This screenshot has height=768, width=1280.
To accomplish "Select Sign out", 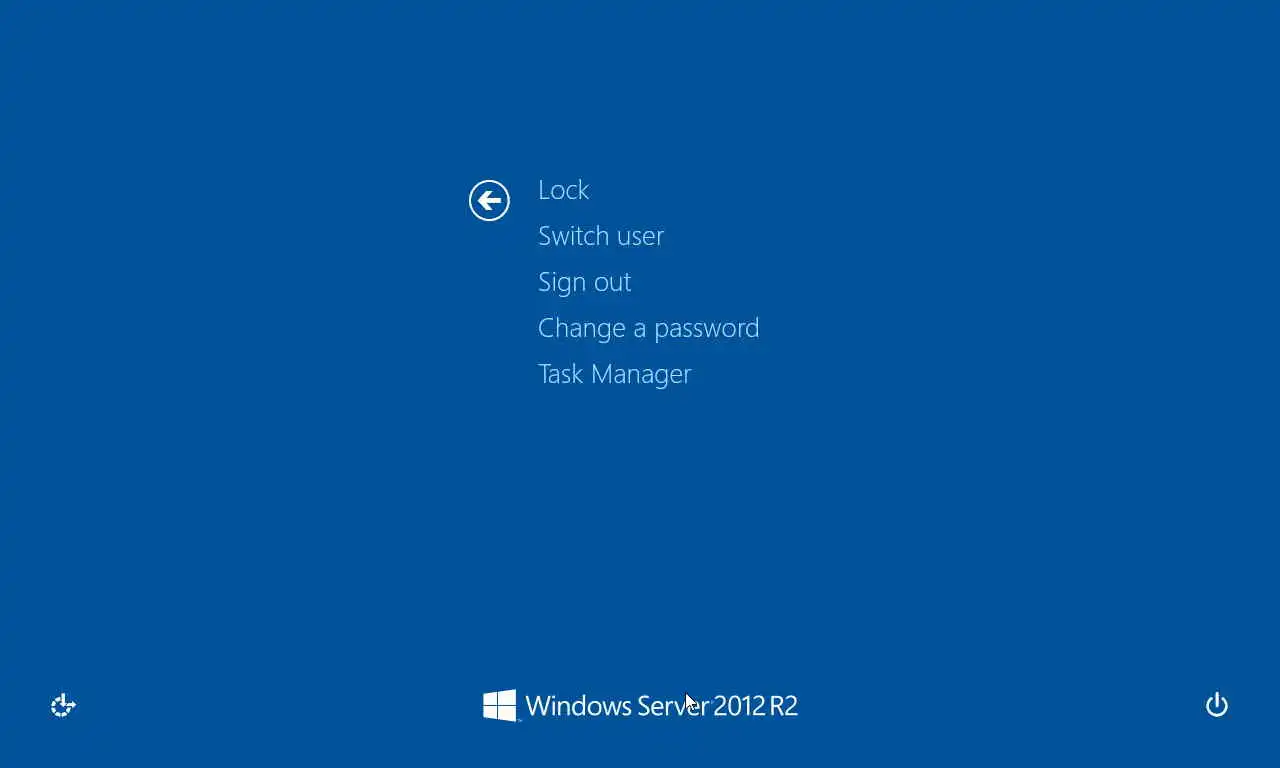I will click(x=584, y=282).
